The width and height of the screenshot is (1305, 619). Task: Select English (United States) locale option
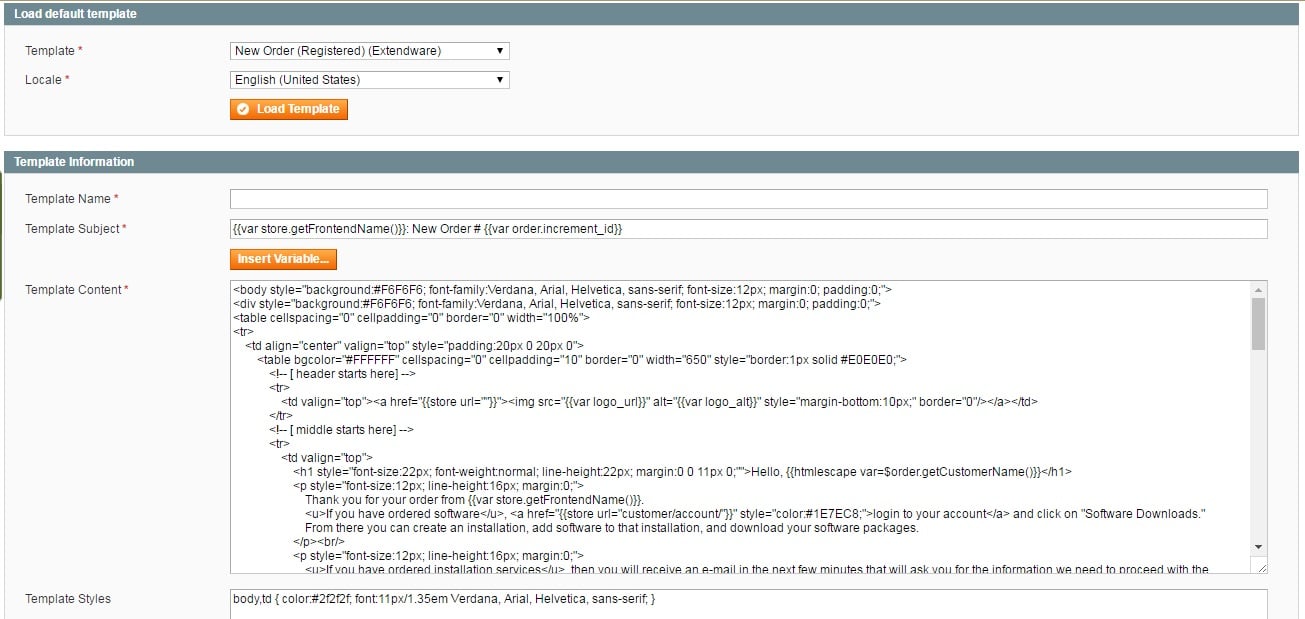click(x=370, y=79)
